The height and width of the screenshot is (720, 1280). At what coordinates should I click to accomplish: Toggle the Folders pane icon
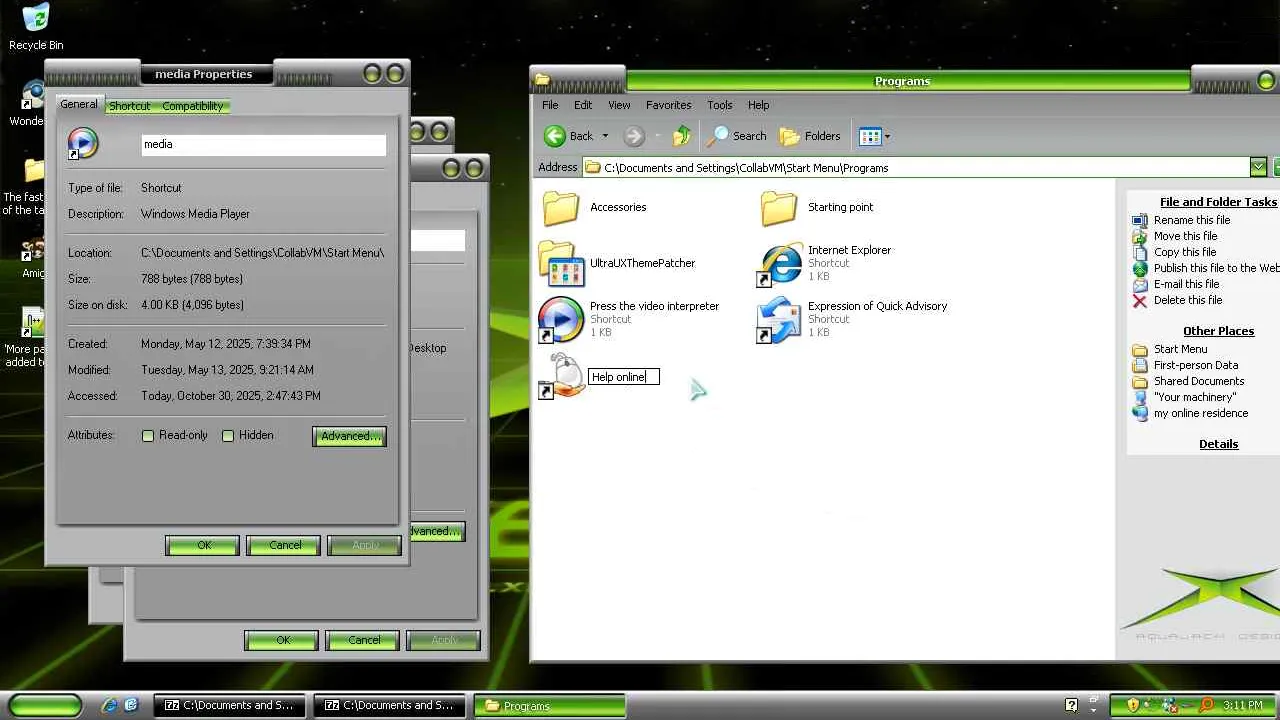tap(790, 136)
